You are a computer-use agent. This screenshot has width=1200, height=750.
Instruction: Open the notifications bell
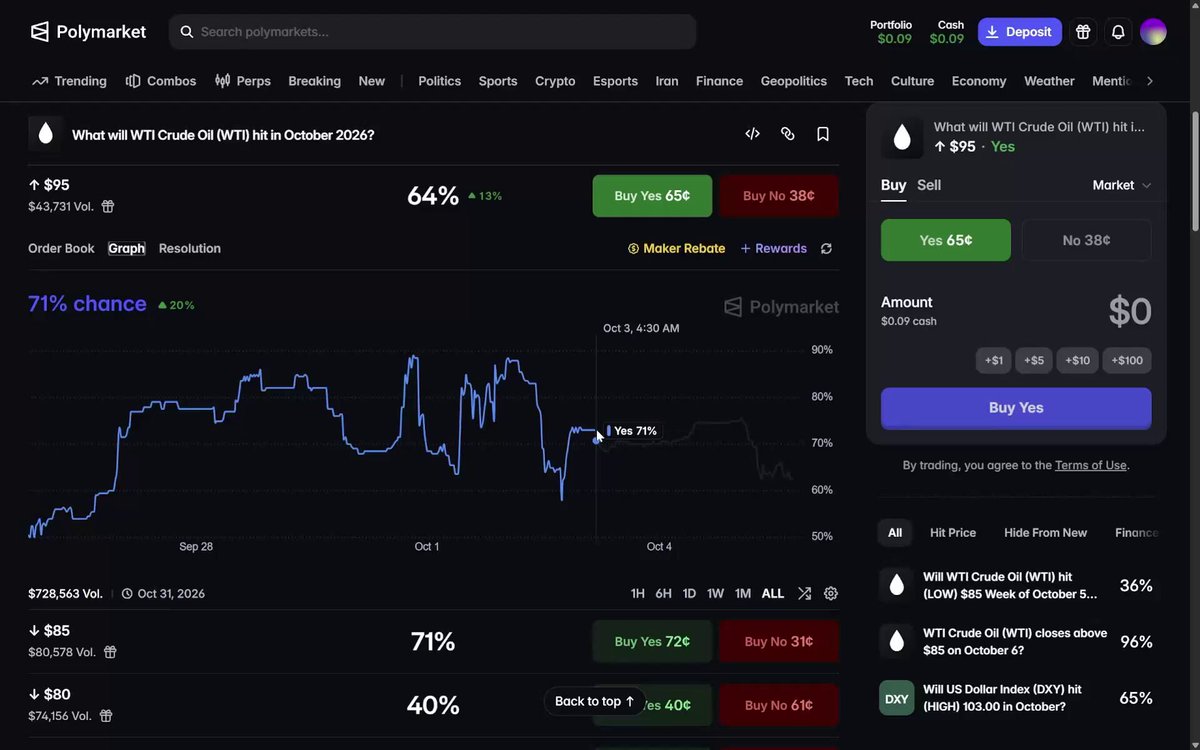[1118, 32]
